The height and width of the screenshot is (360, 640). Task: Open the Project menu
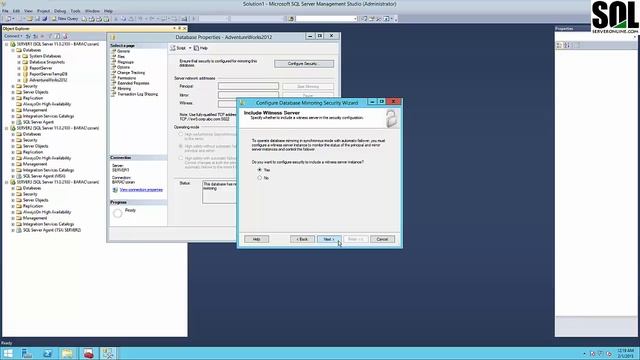(x=43, y=11)
